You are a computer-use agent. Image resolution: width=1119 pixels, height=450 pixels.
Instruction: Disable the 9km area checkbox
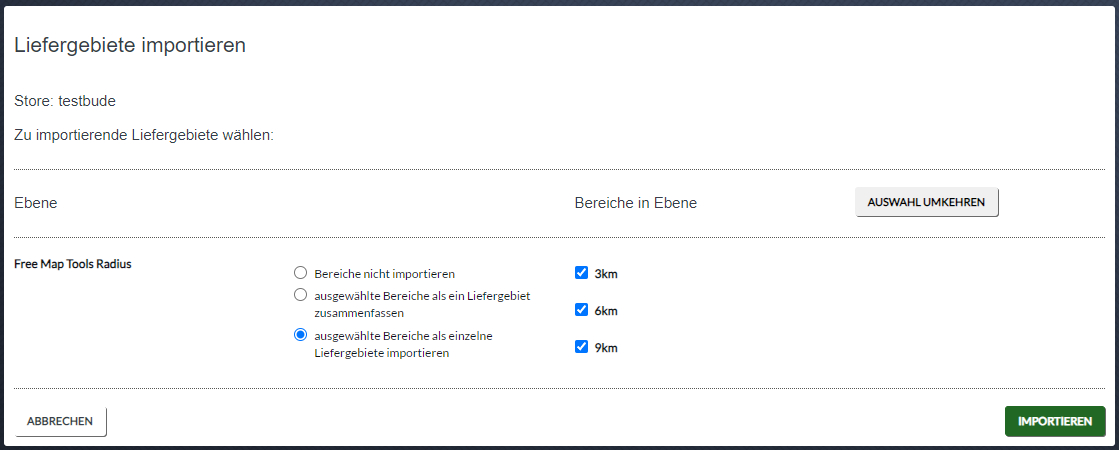click(581, 347)
